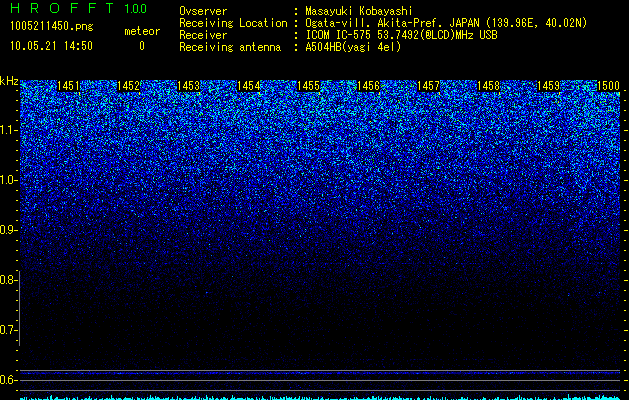Click the 1455 time marker
This screenshot has height=400, width=629.
(x=308, y=86)
